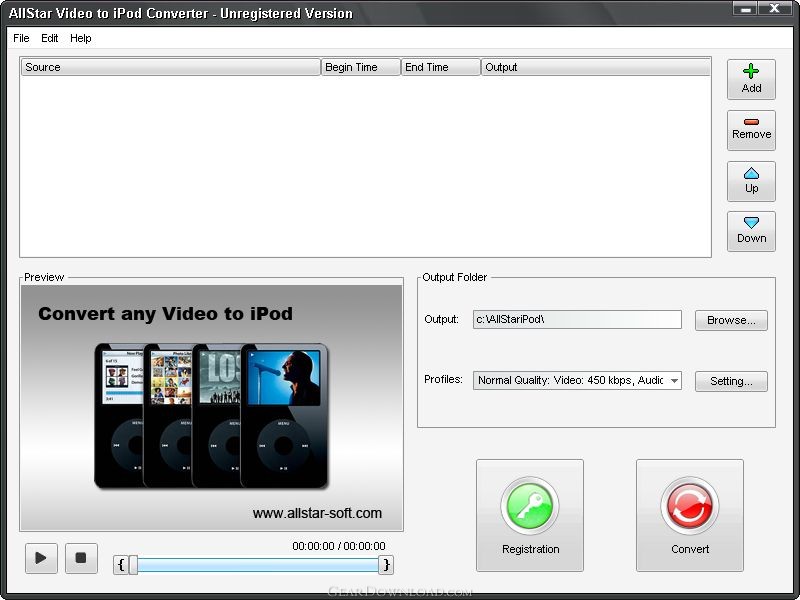This screenshot has height=600, width=800.
Task: Move the item Up with the arrow button
Action: [751, 181]
